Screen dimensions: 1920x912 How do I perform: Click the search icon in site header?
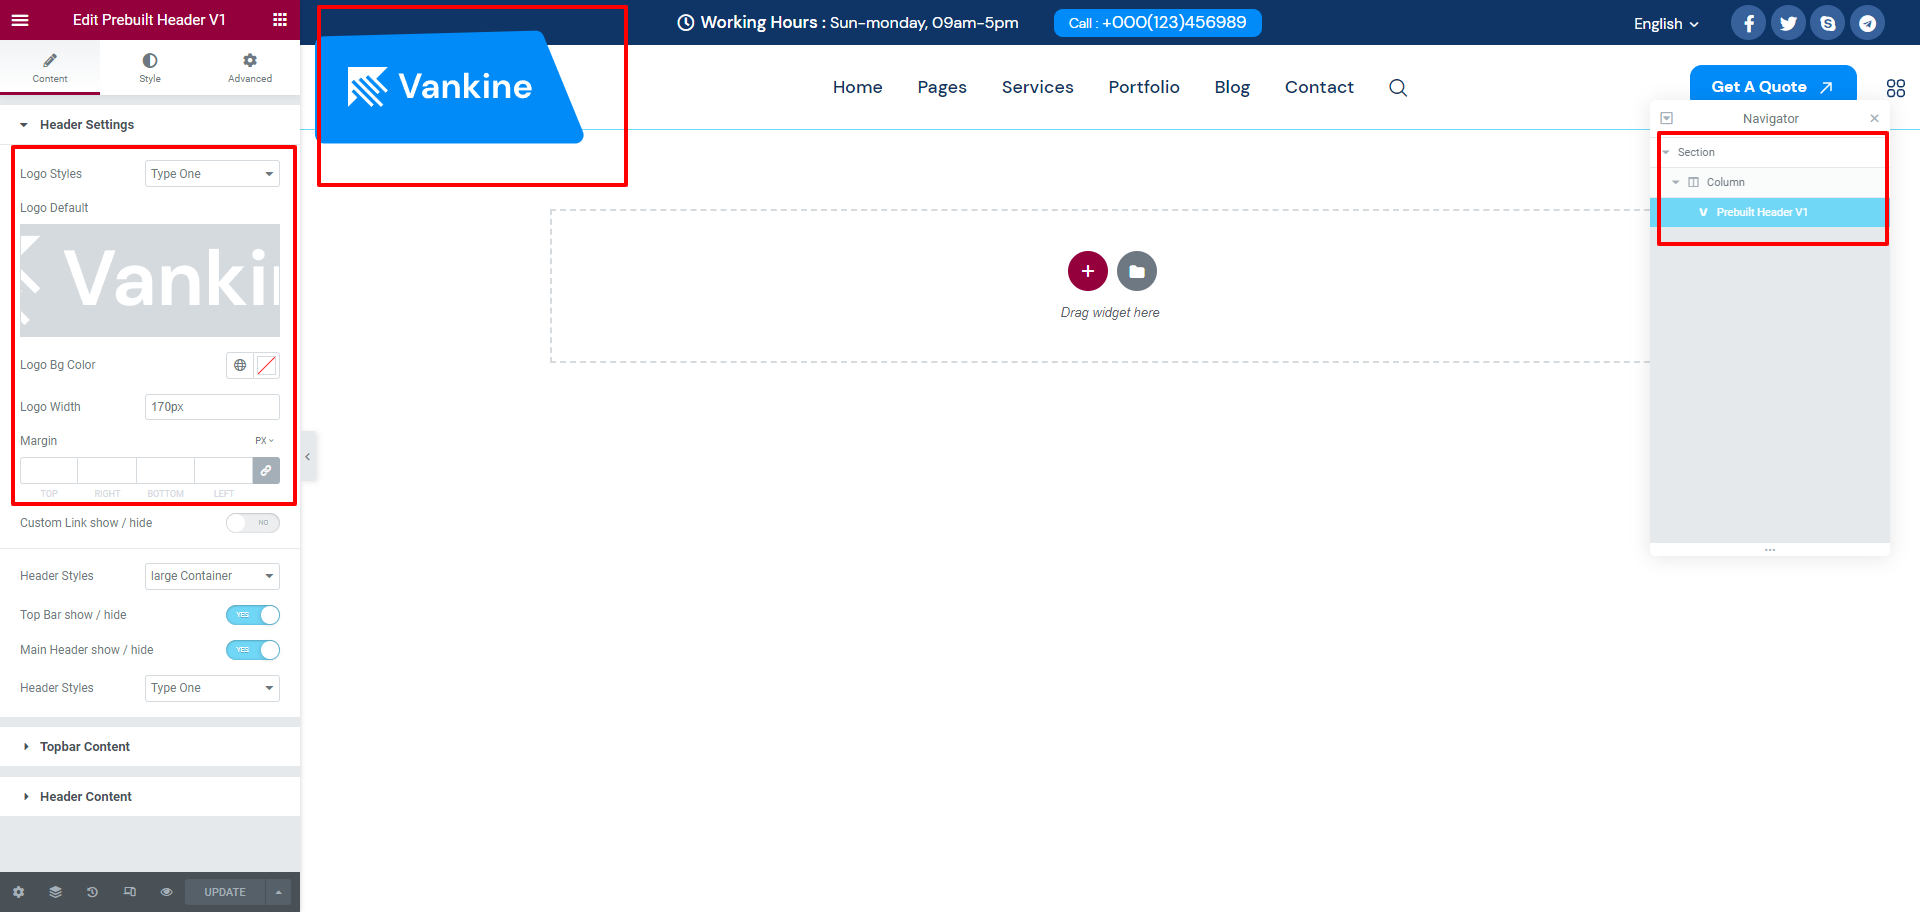(x=1398, y=88)
